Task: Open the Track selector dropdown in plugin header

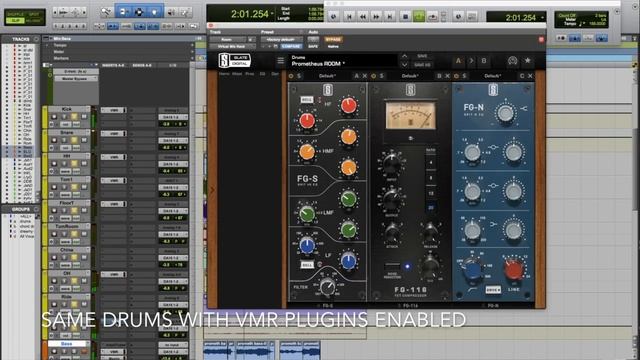Action: pos(229,40)
